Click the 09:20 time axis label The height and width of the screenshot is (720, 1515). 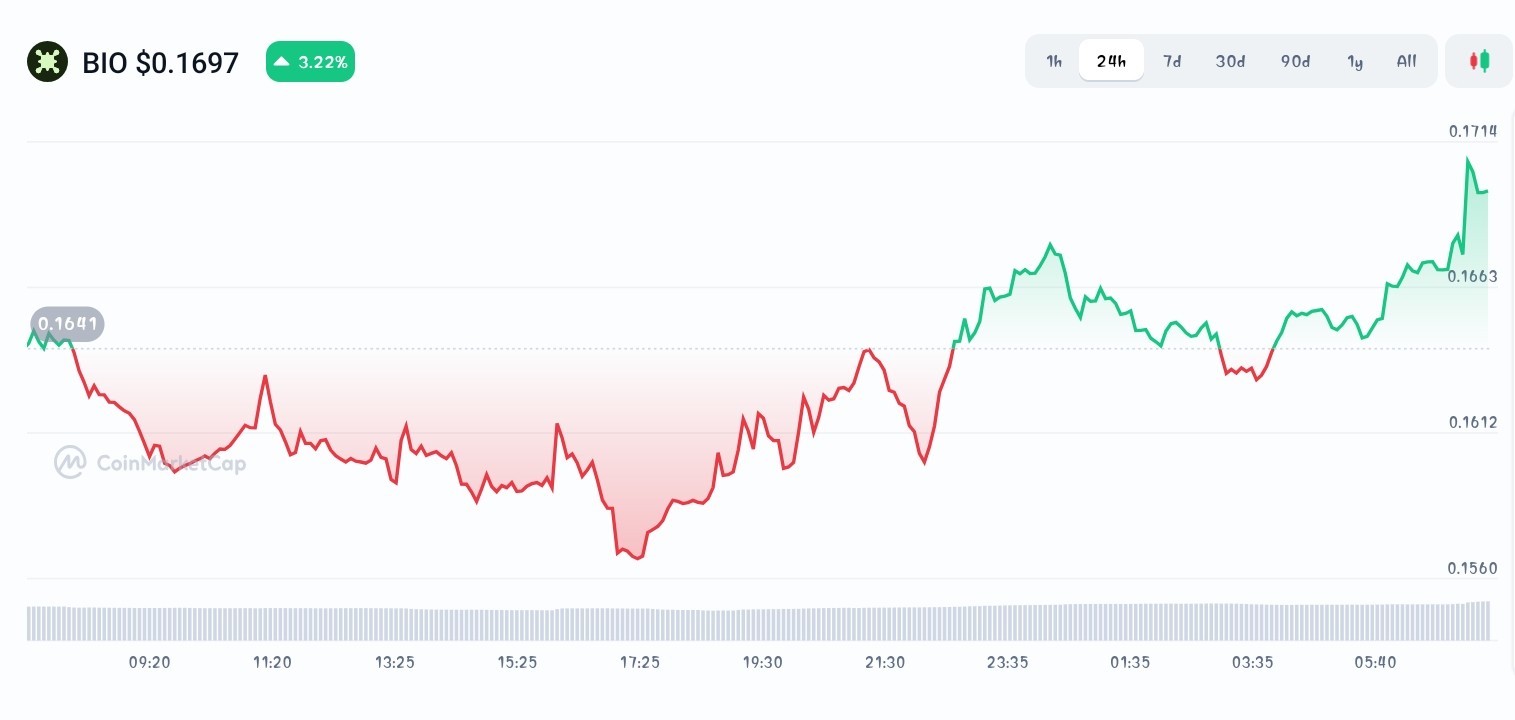[x=150, y=662]
